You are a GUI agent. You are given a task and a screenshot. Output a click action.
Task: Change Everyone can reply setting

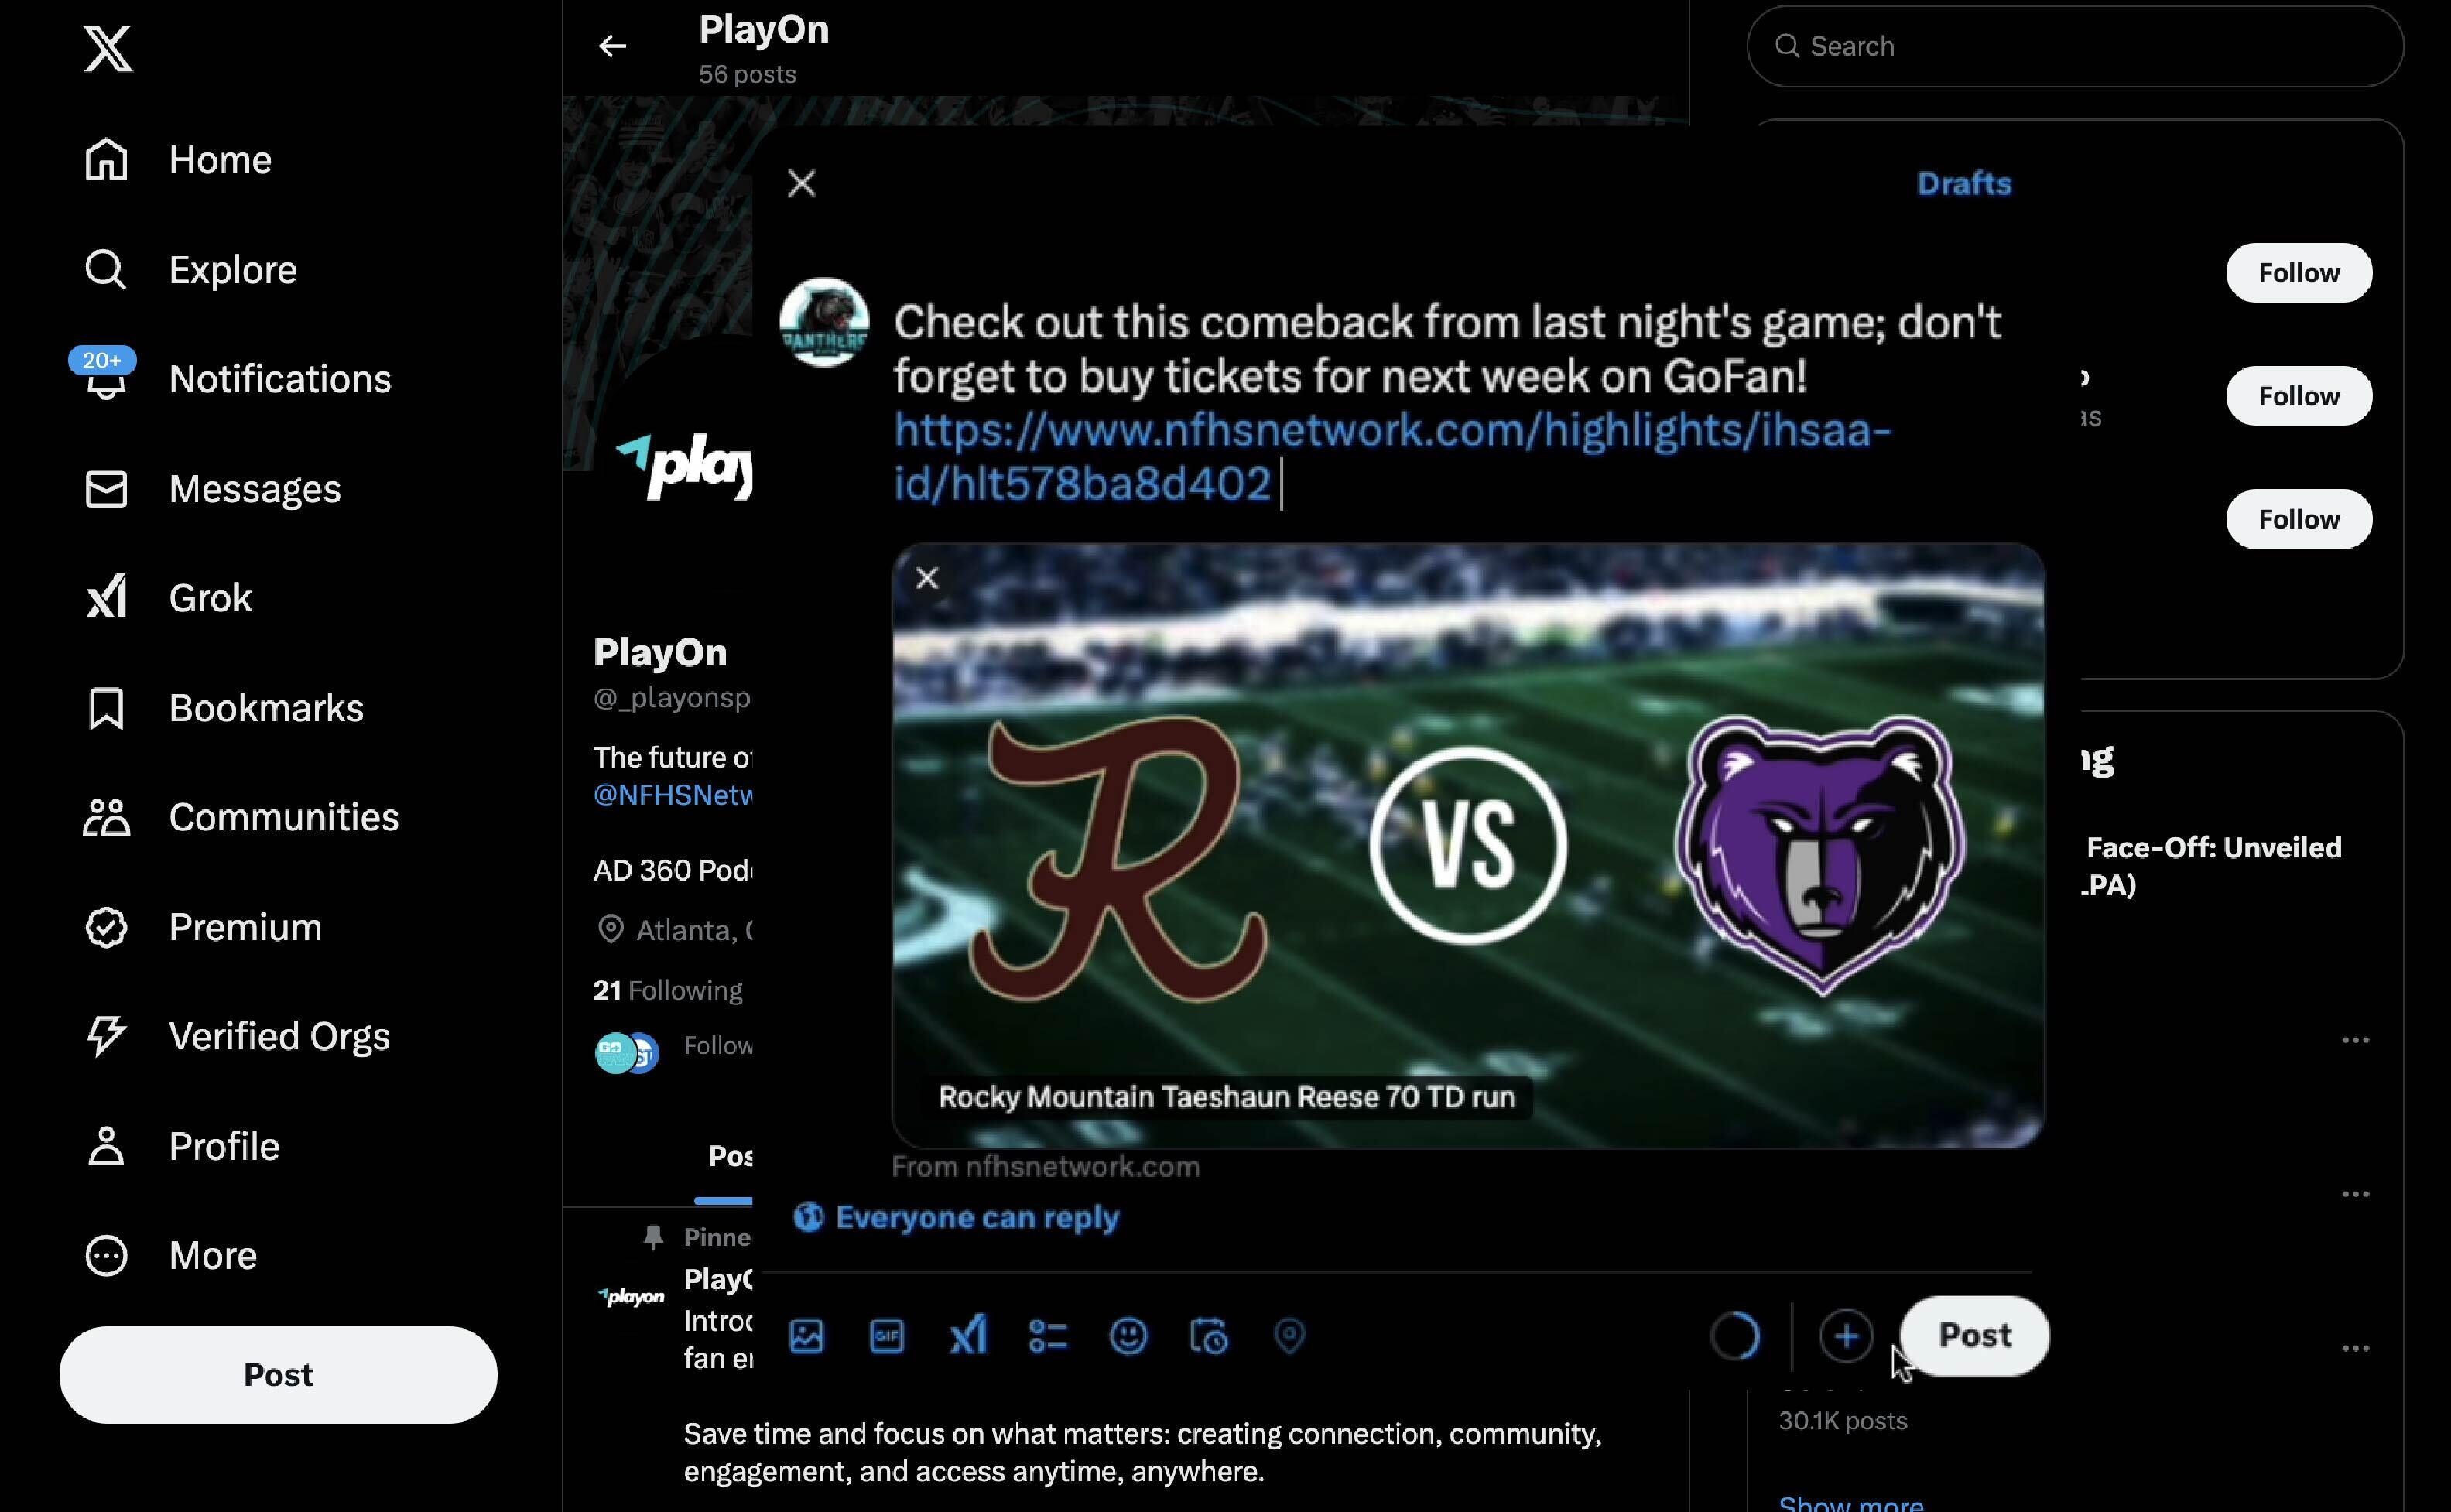pos(956,1217)
